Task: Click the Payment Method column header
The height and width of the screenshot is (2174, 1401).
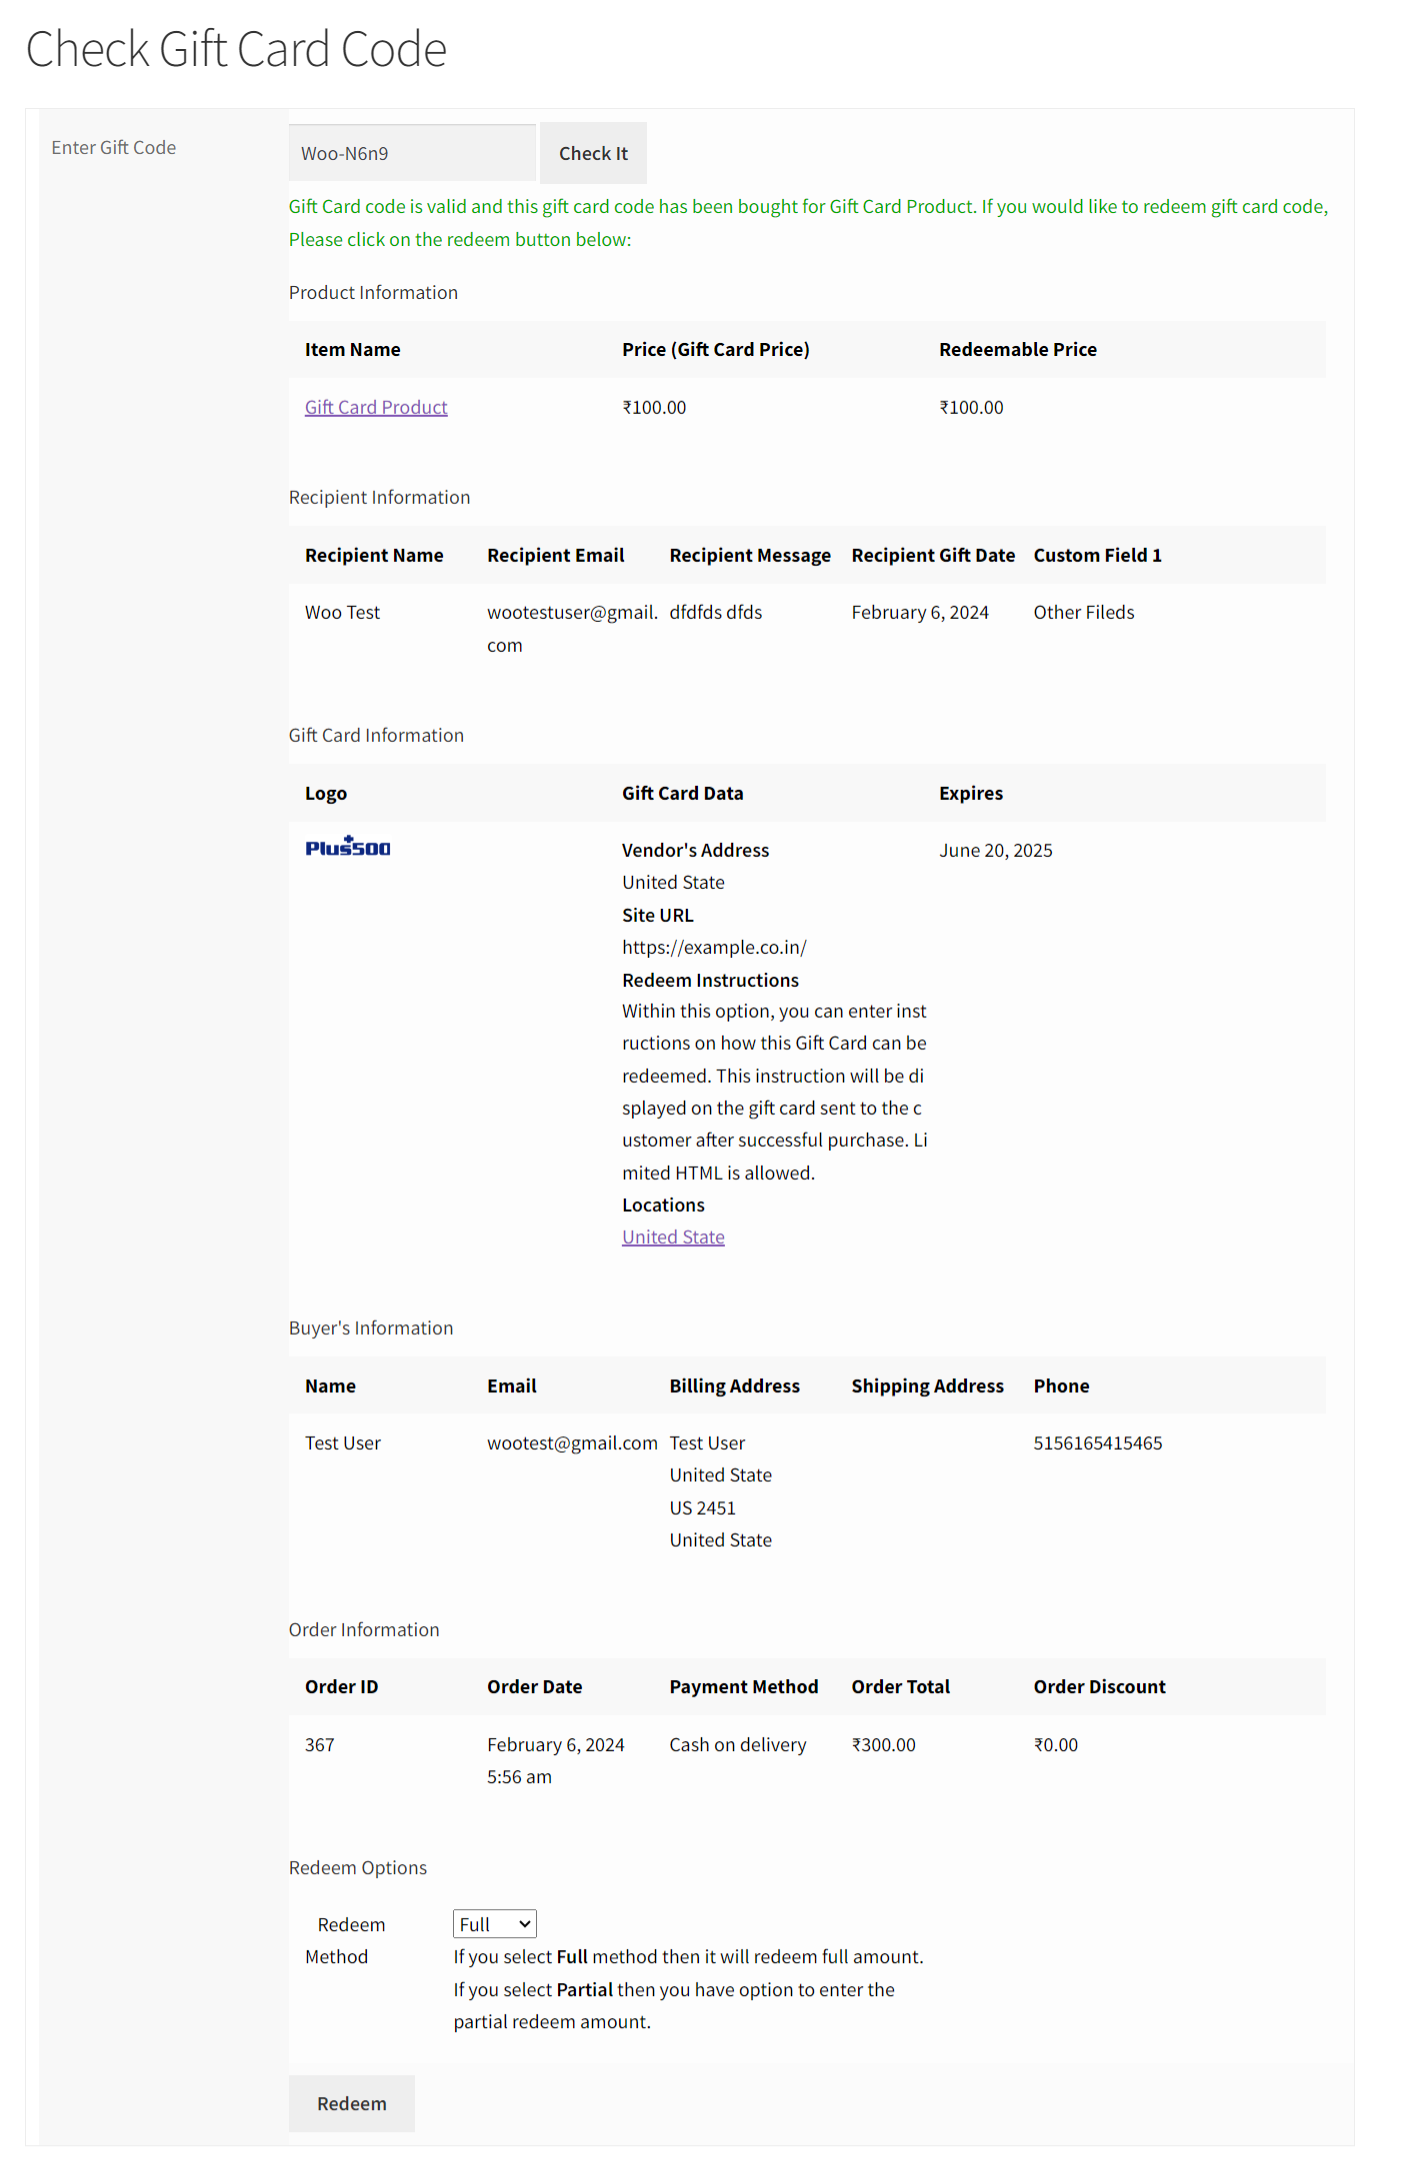Action: pos(743,1687)
